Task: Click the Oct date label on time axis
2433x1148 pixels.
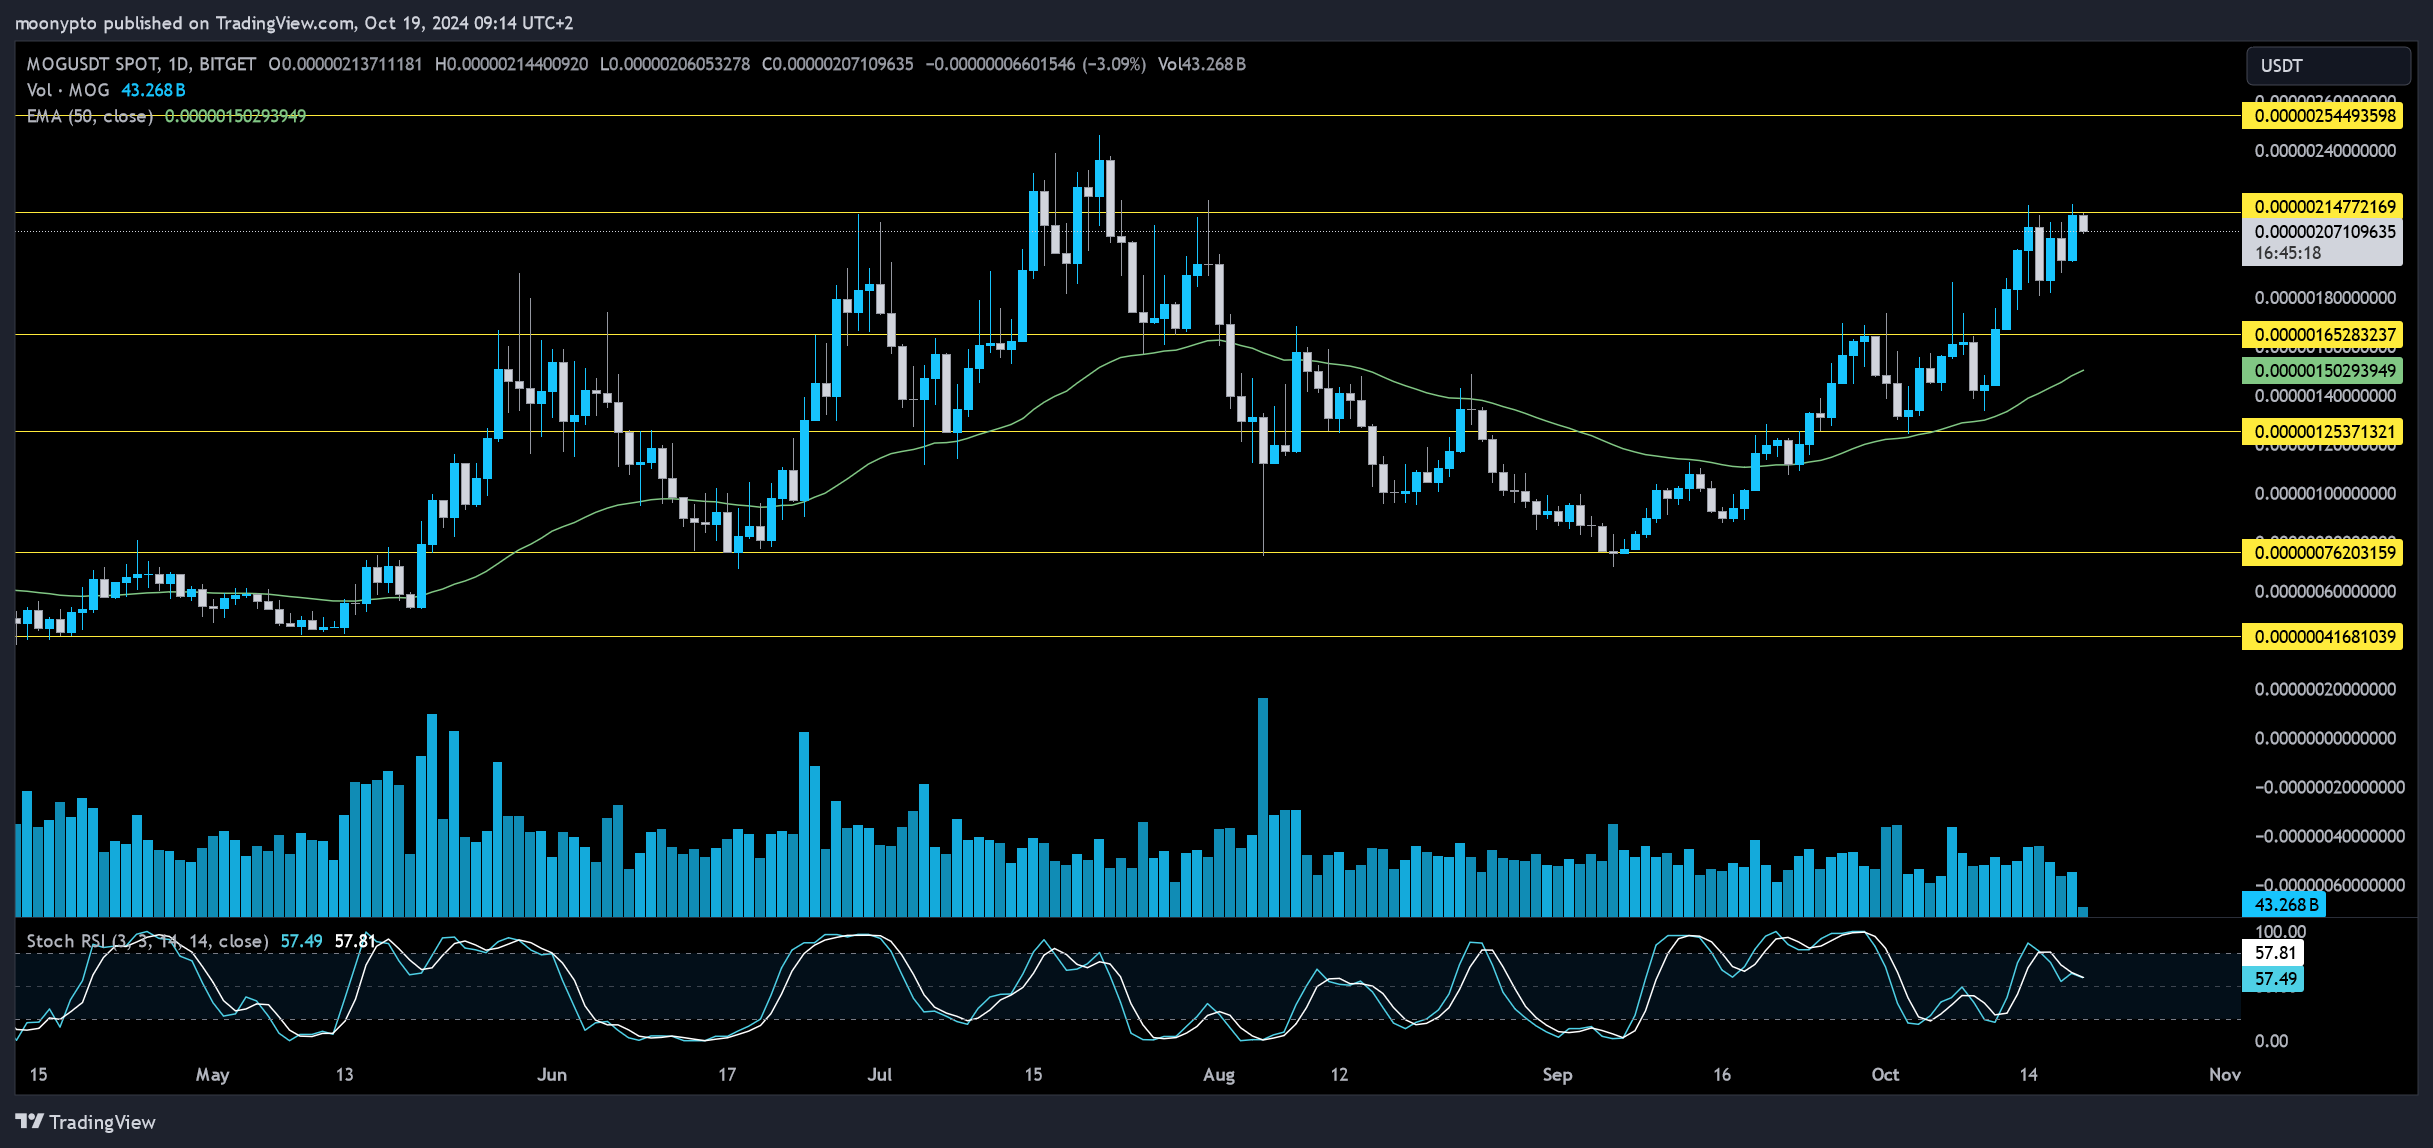Action: (1885, 1074)
